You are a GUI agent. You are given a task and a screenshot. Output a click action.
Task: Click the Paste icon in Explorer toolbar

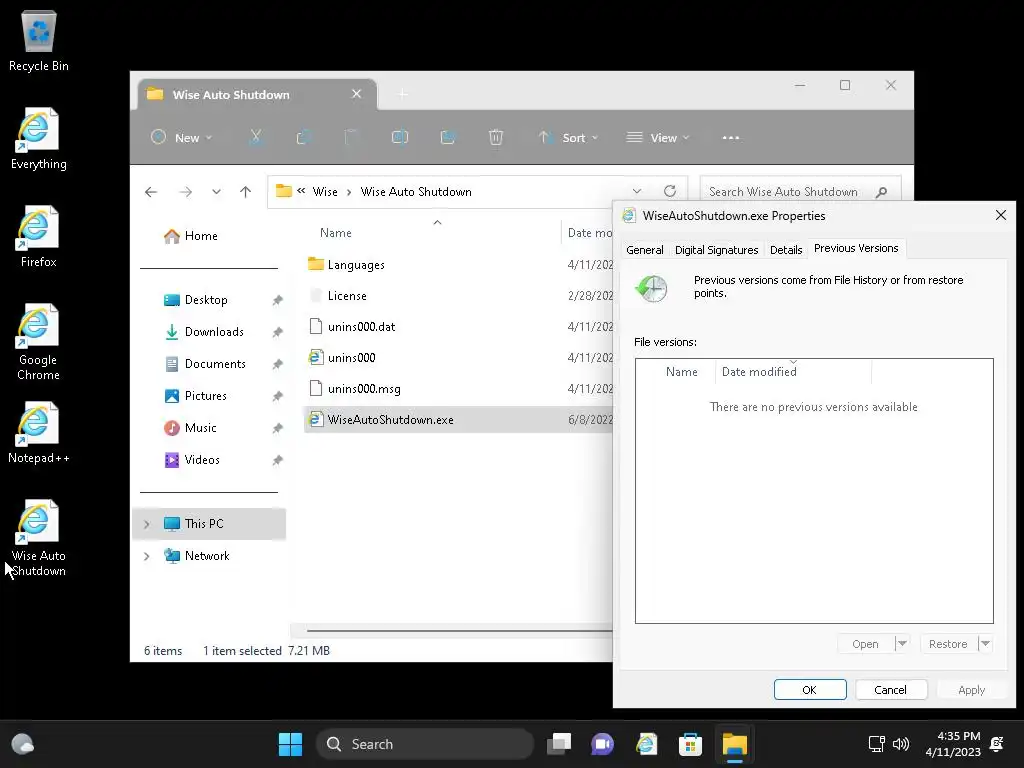point(351,137)
